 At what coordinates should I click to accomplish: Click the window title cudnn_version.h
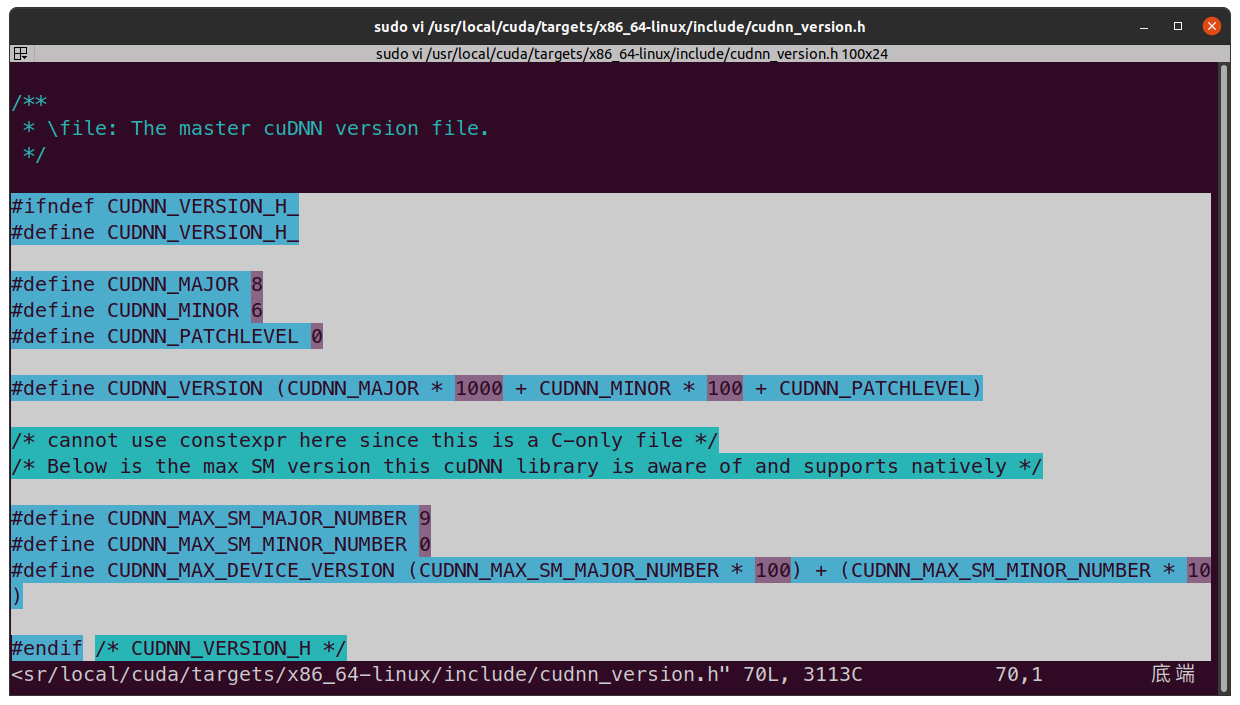click(x=620, y=27)
